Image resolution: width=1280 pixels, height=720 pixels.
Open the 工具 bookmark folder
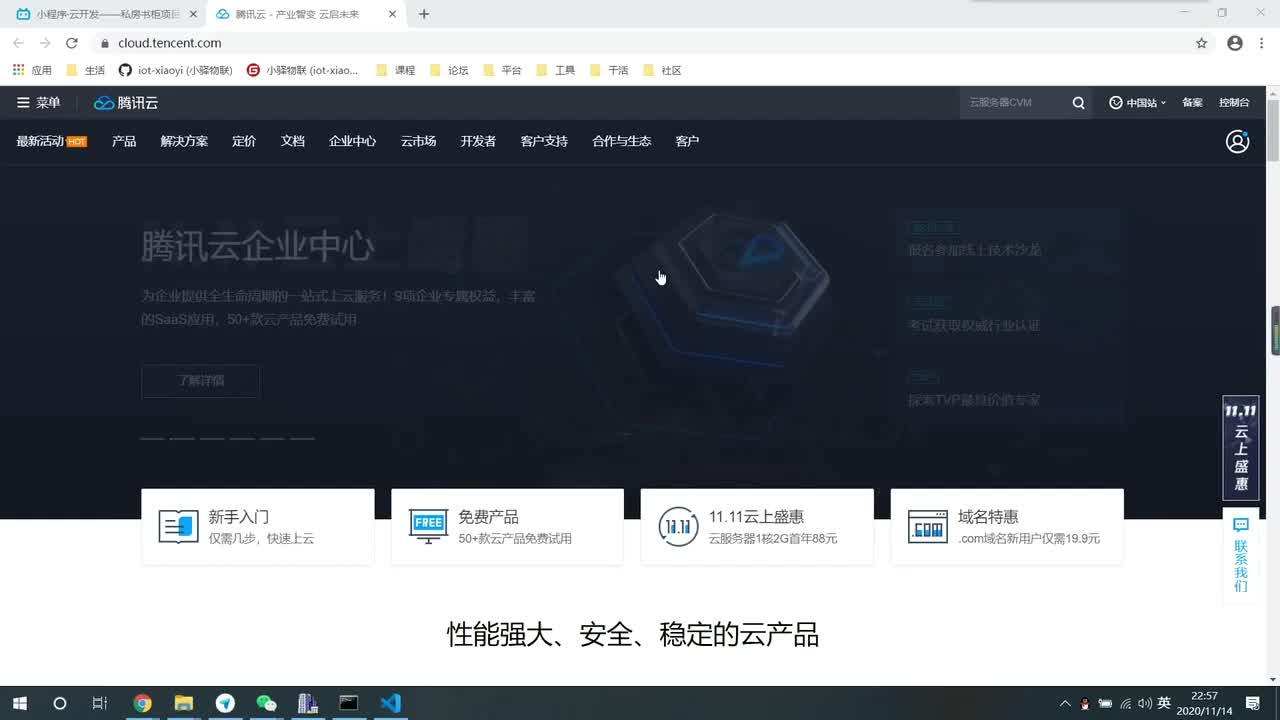click(x=555, y=70)
